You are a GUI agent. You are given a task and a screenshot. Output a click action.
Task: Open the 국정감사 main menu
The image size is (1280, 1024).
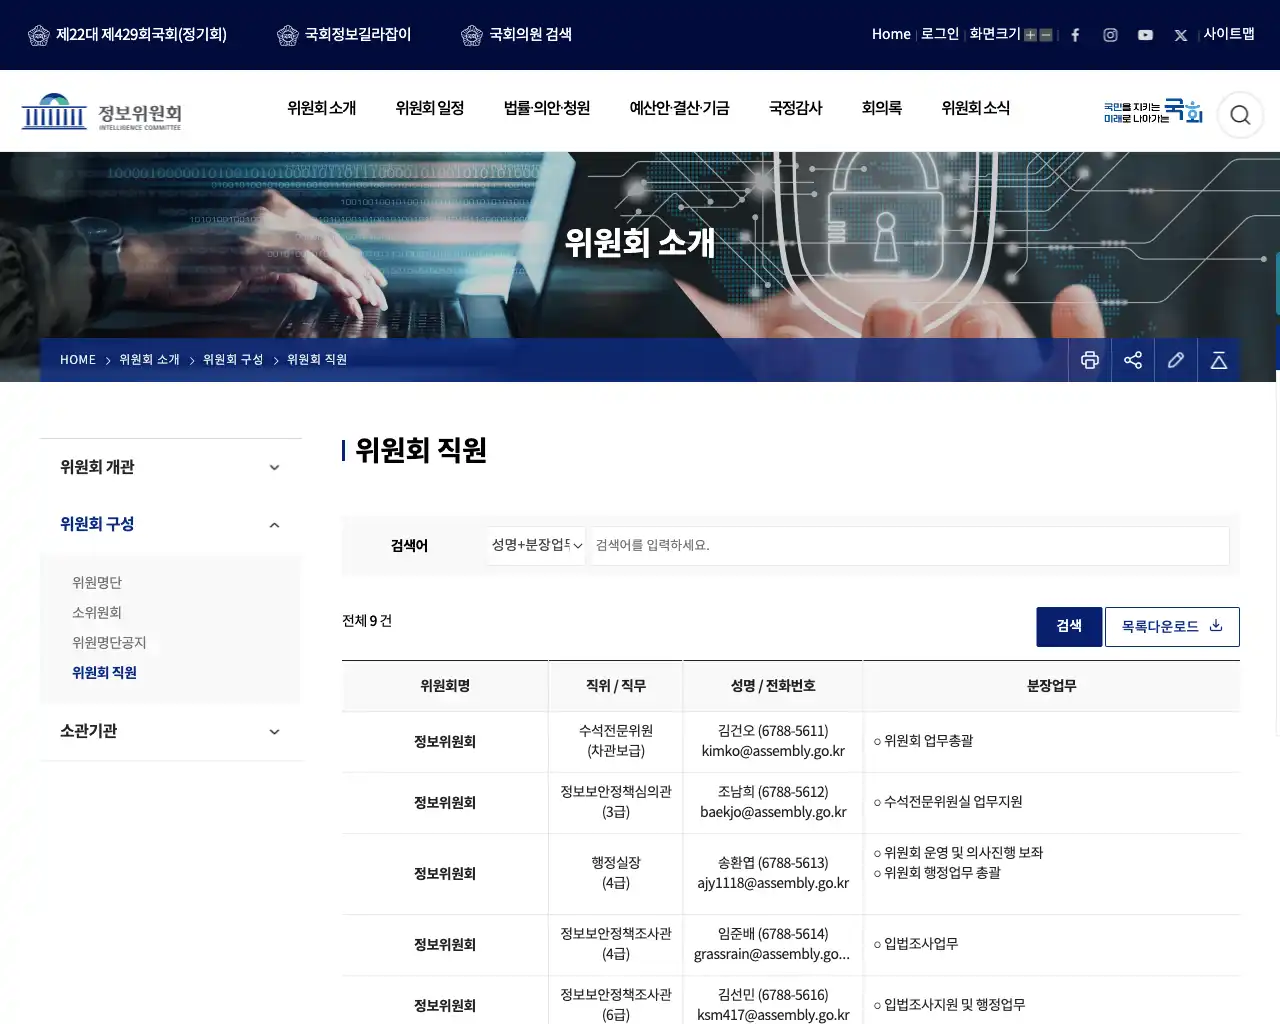point(796,108)
